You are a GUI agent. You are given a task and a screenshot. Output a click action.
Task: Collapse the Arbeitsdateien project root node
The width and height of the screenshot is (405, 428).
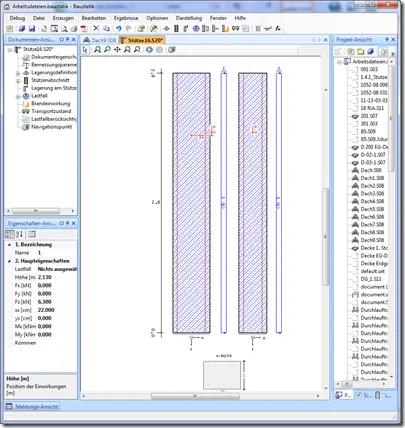click(339, 62)
